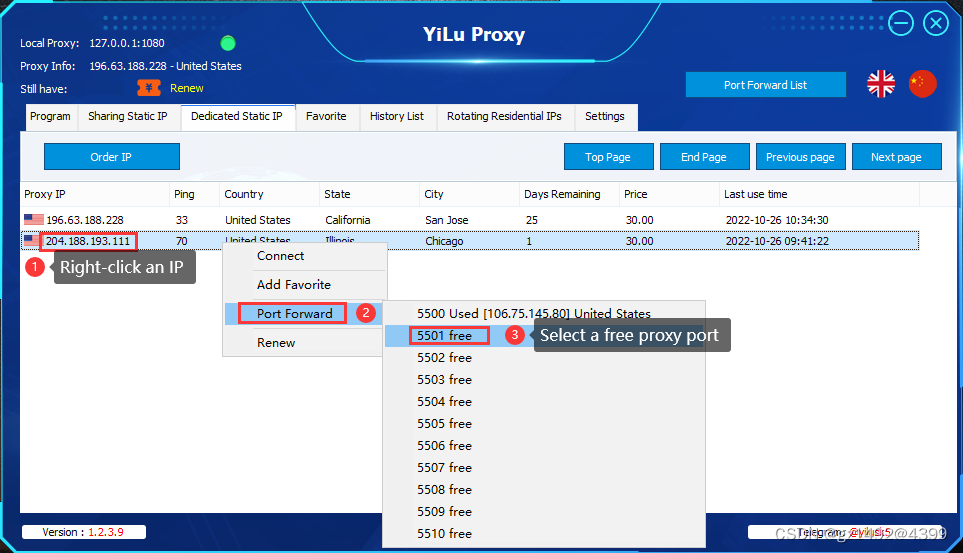Click the green connection status indicator

pos(228,43)
